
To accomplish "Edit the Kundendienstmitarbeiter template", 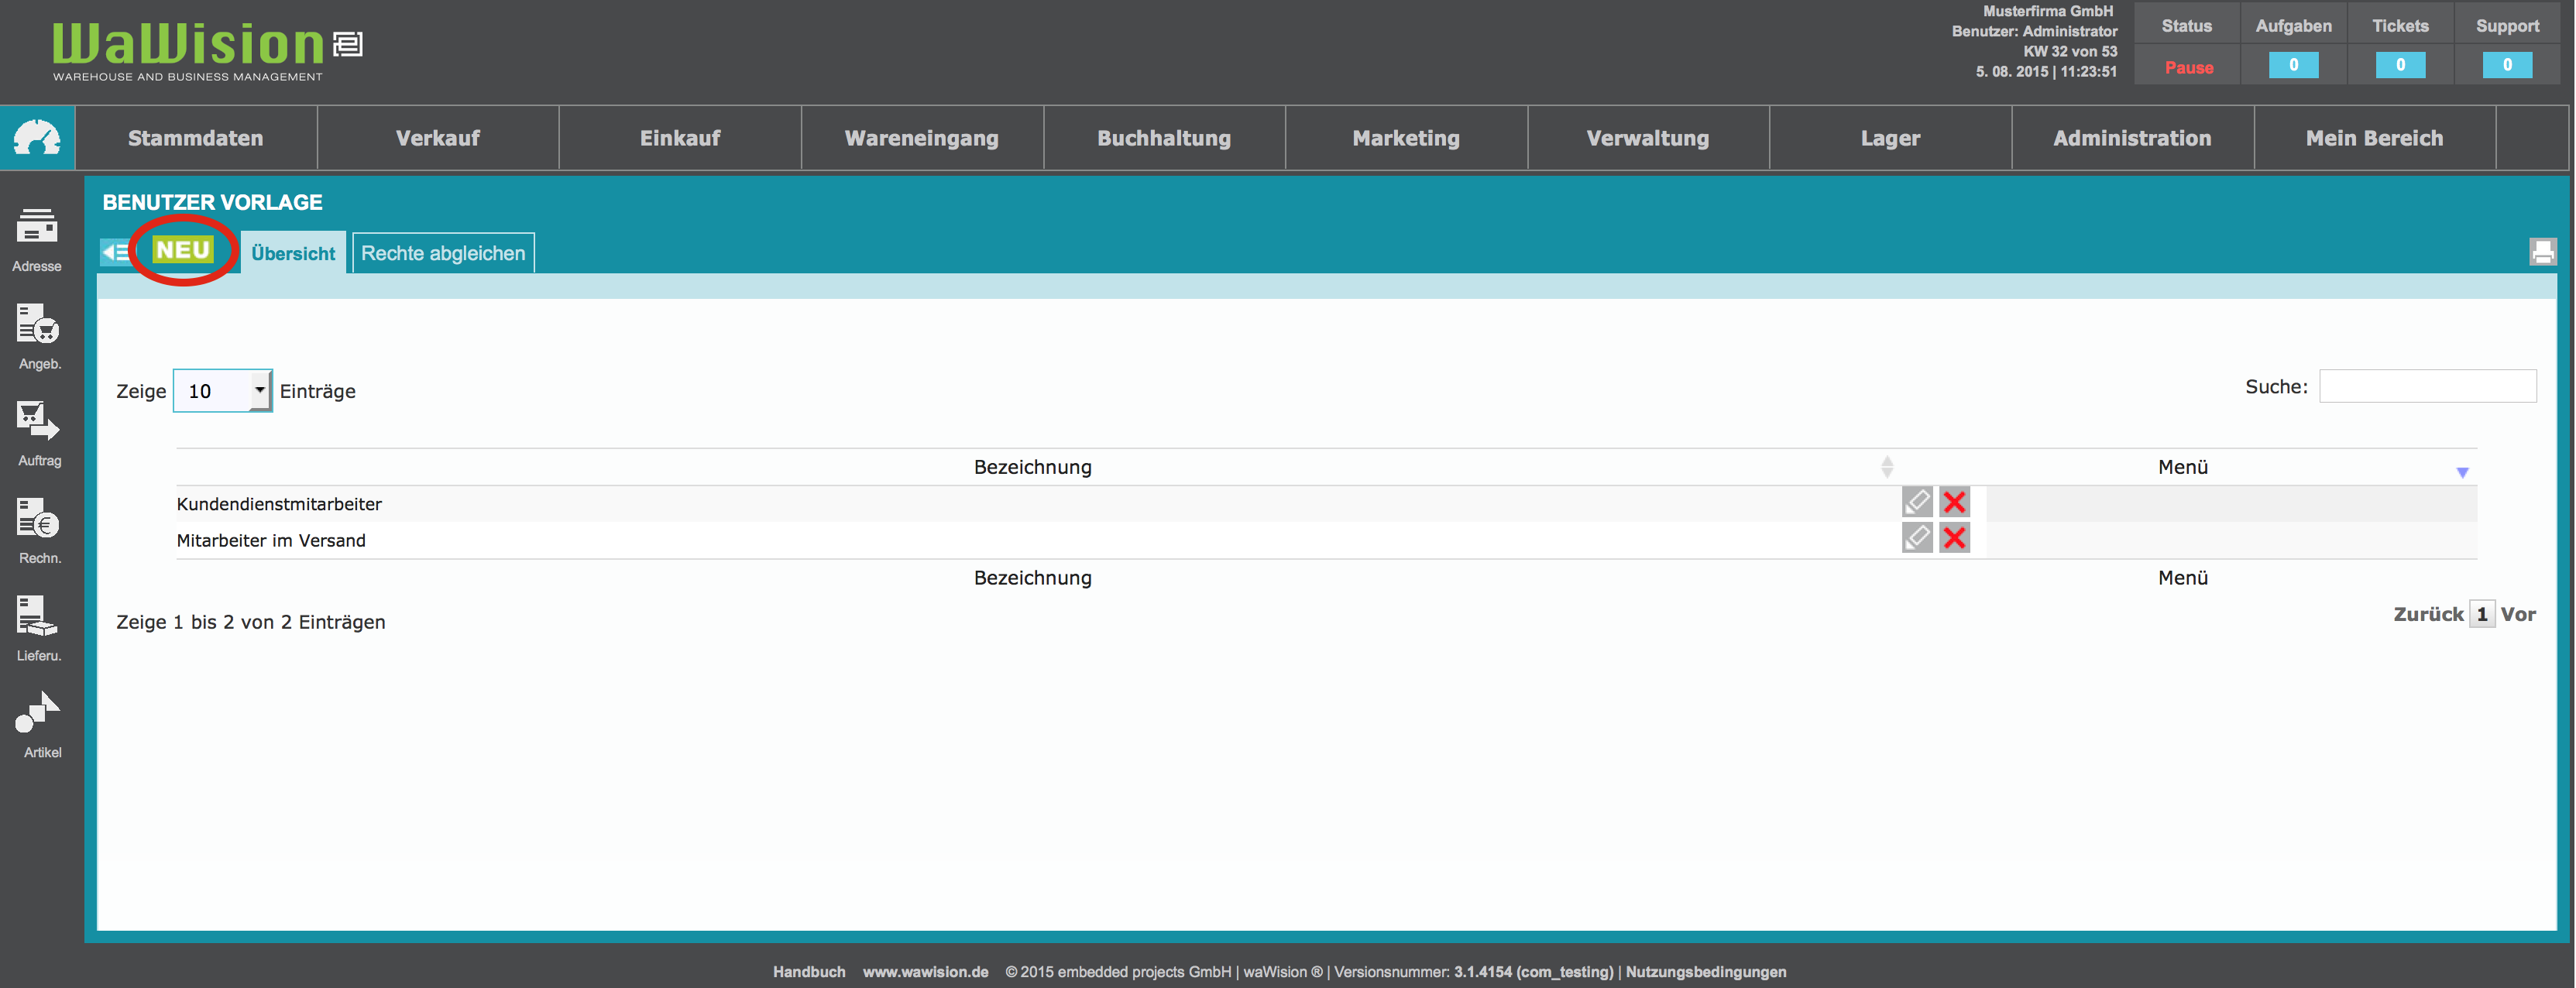I will (1916, 502).
